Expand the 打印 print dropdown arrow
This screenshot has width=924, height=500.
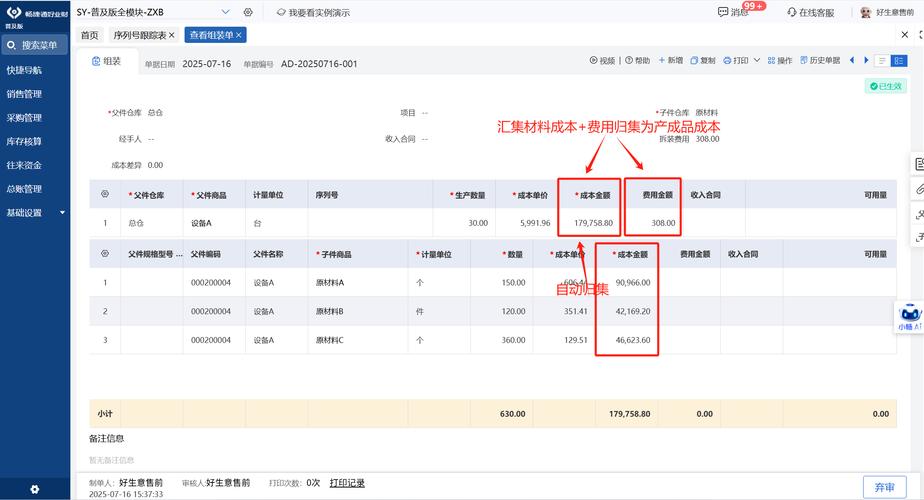click(757, 60)
